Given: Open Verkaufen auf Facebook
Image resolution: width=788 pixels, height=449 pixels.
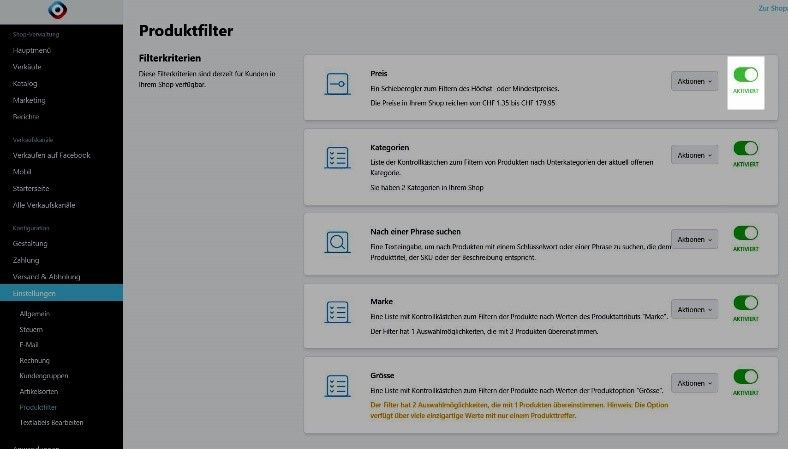Looking at the screenshot, I should 51,155.
